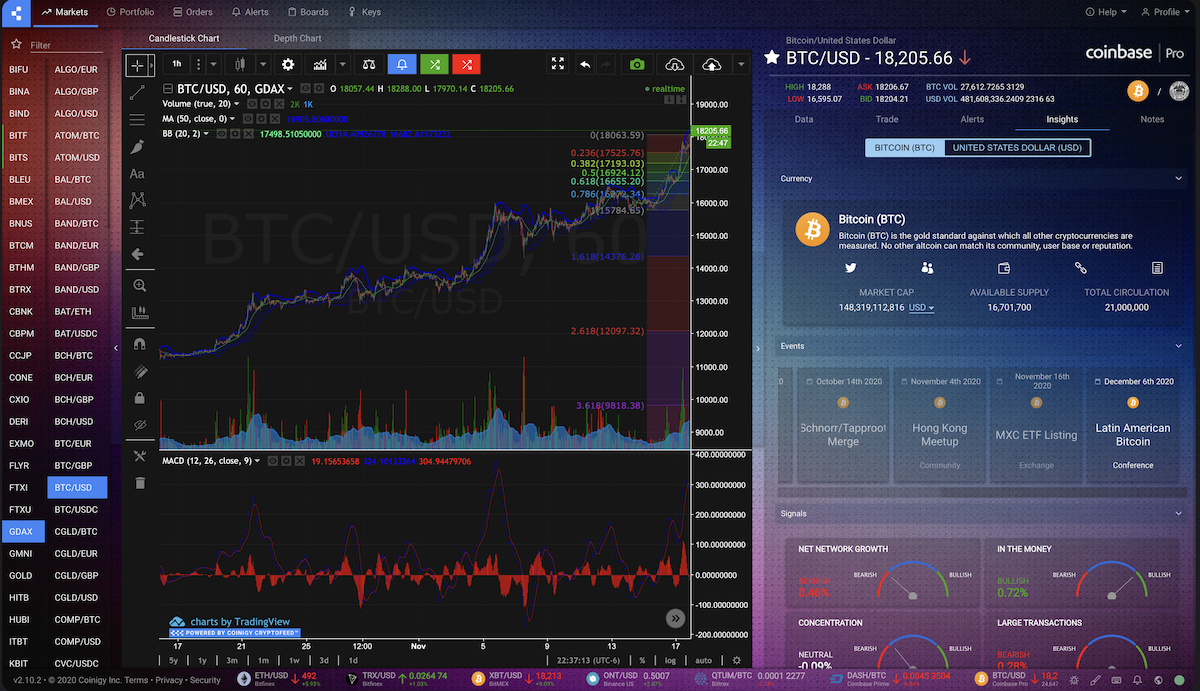The image size is (1200, 691).
Task: Collapse the Signals section
Action: click(x=1180, y=514)
